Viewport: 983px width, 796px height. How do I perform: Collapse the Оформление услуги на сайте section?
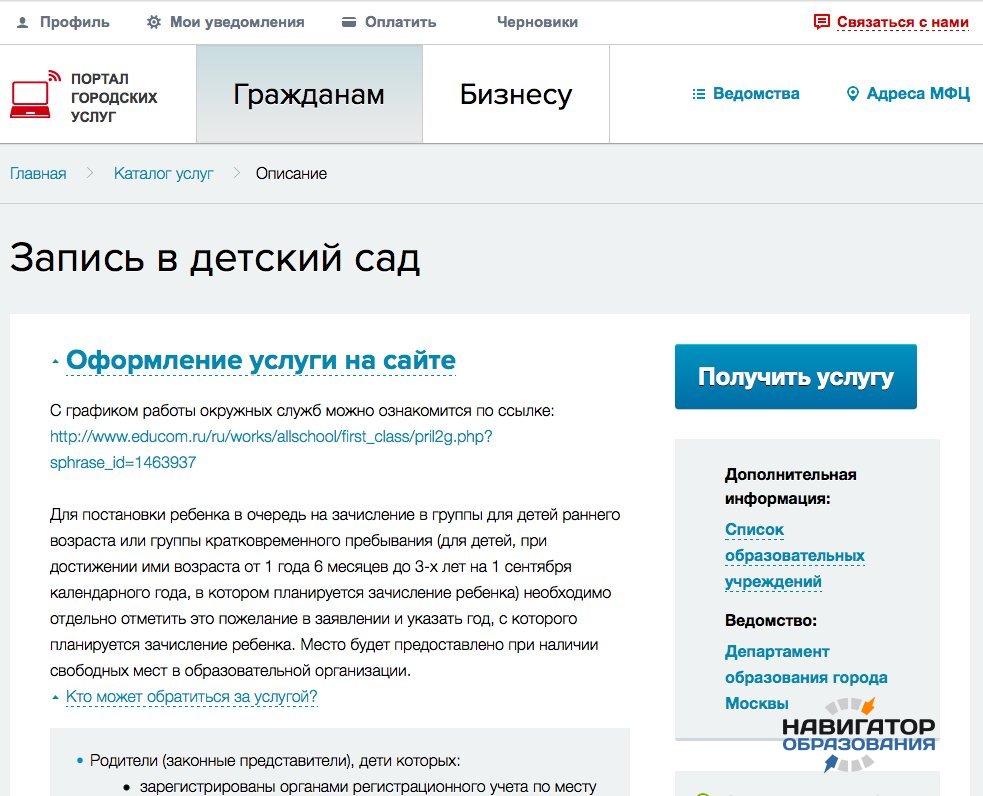(x=260, y=360)
